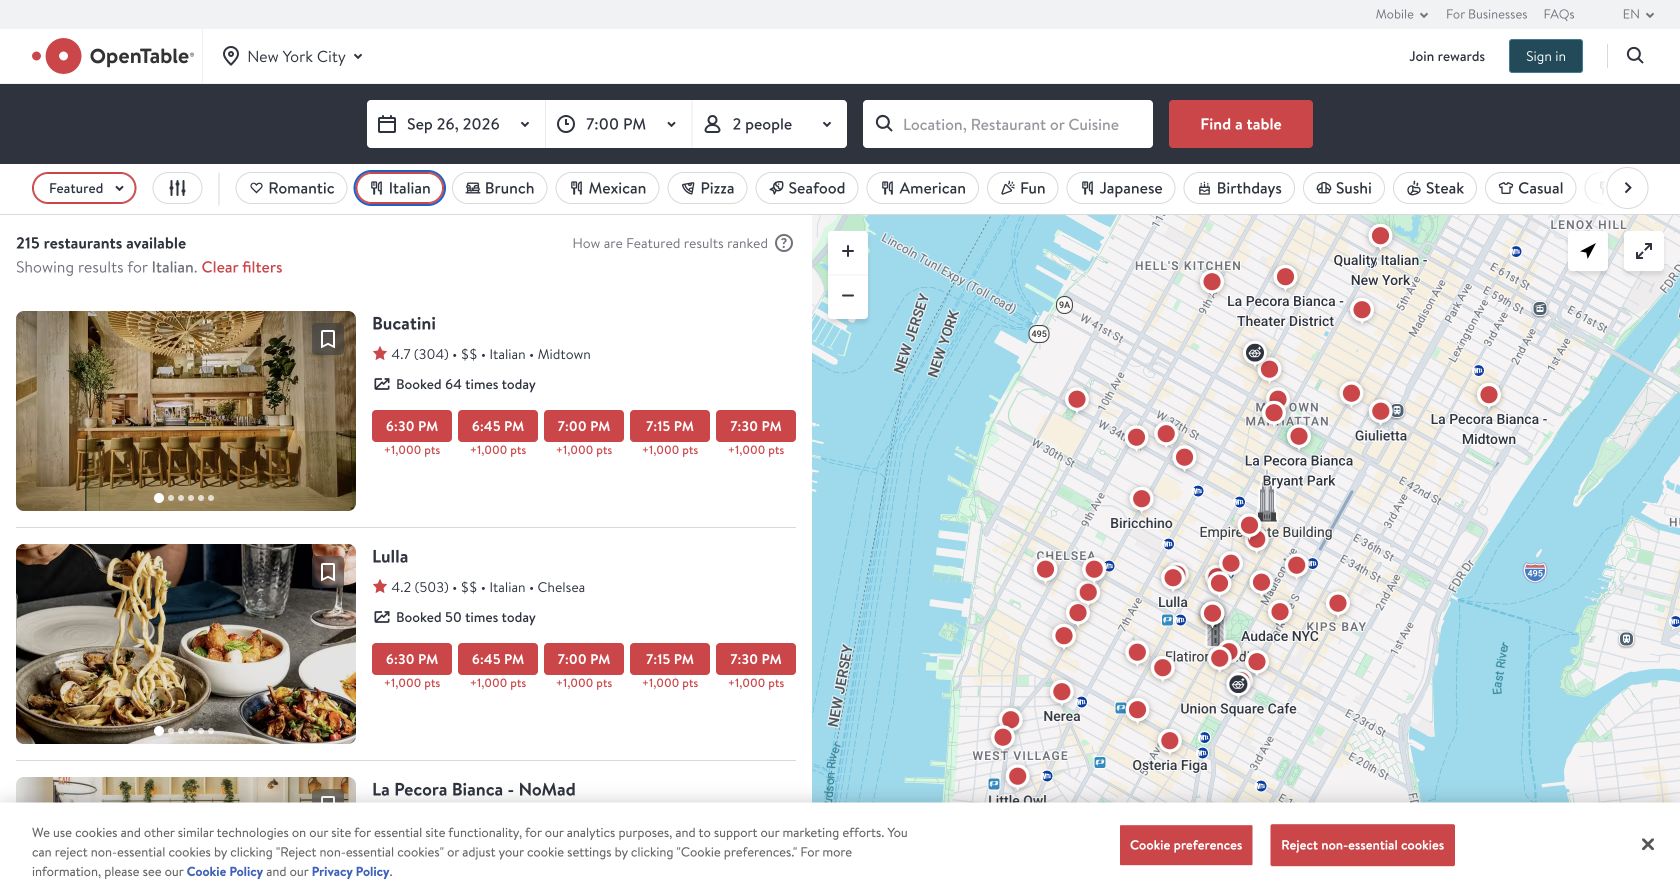Click the OpenTable logo
Image resolution: width=1680 pixels, height=891 pixels.
(x=113, y=56)
